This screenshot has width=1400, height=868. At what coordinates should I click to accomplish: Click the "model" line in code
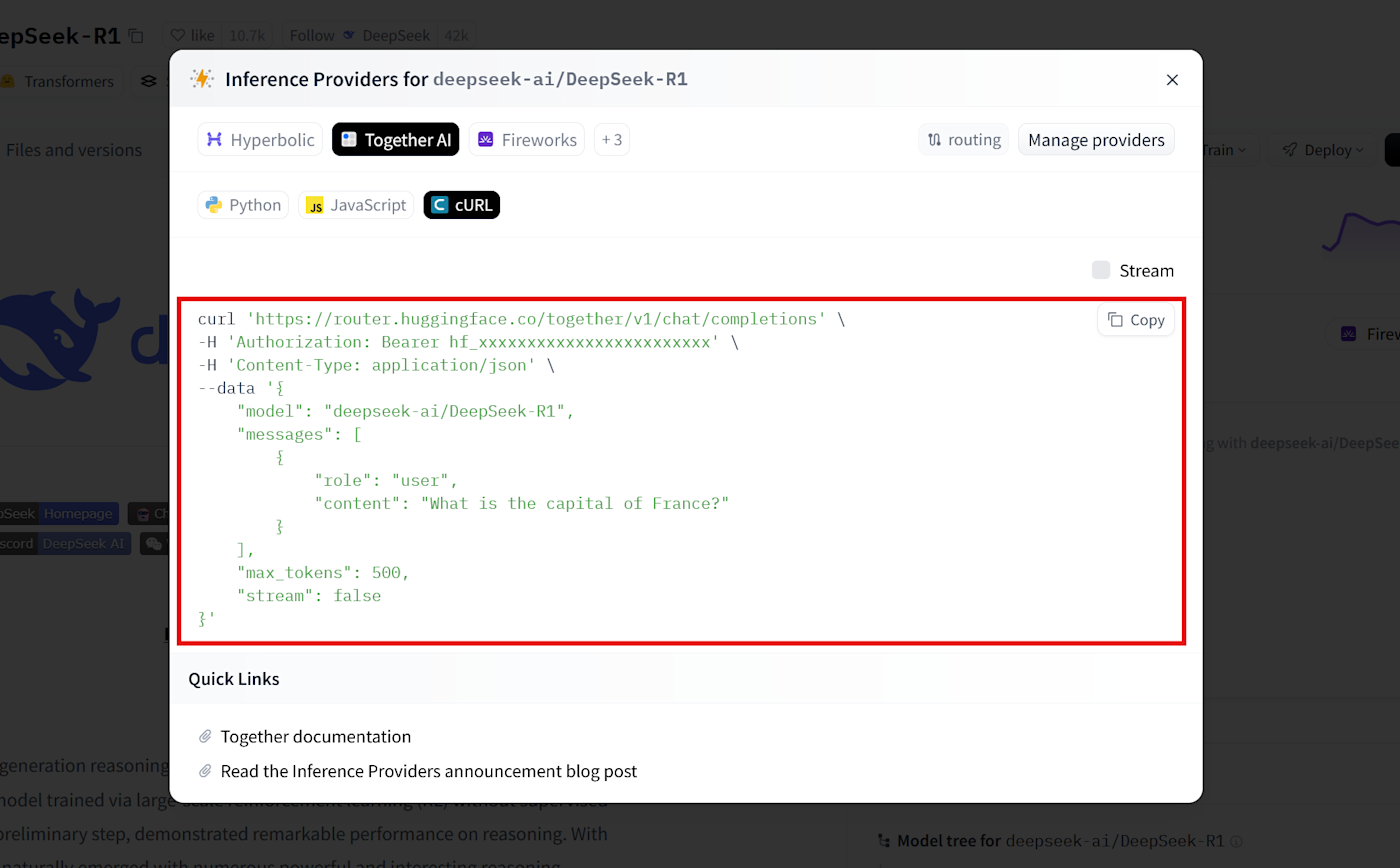point(405,411)
